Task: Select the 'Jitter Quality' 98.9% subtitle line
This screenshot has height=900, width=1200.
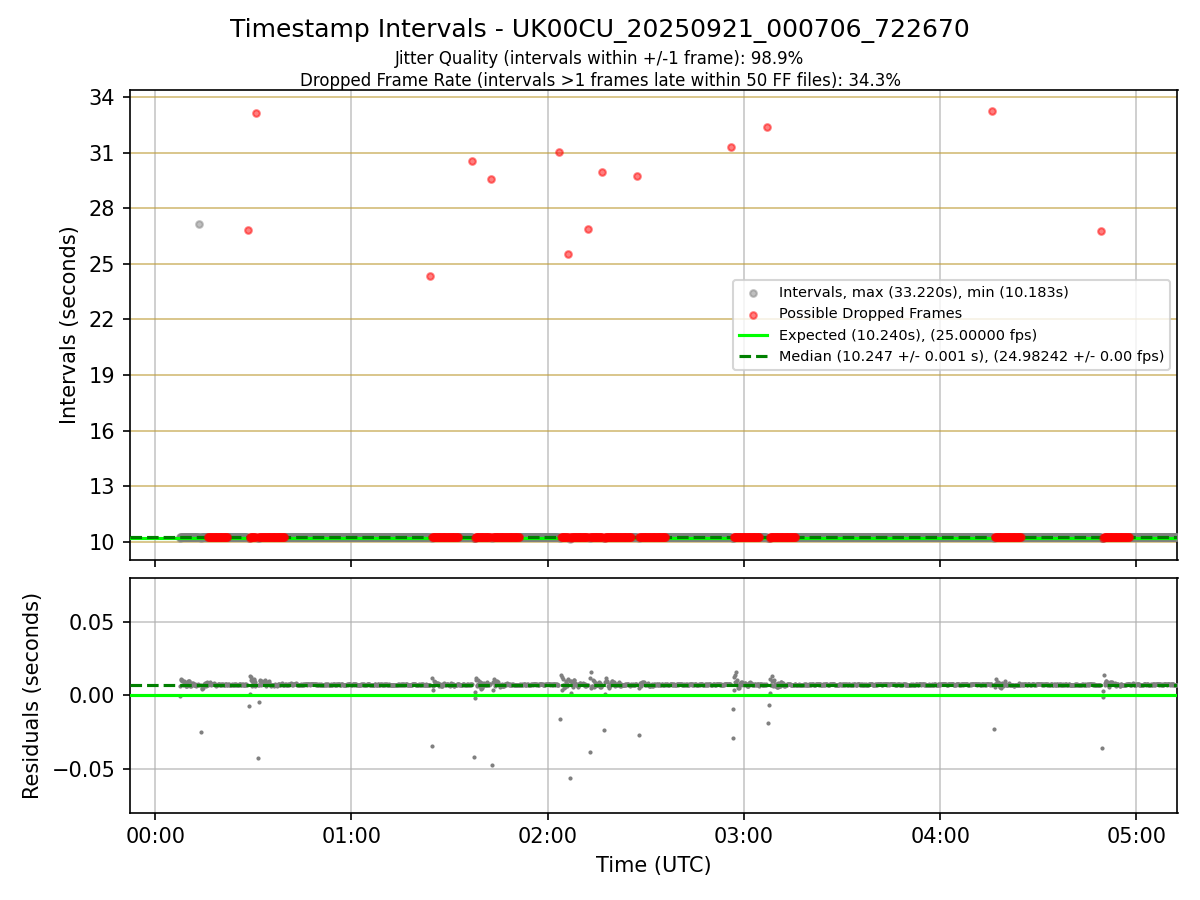Action: (599, 58)
